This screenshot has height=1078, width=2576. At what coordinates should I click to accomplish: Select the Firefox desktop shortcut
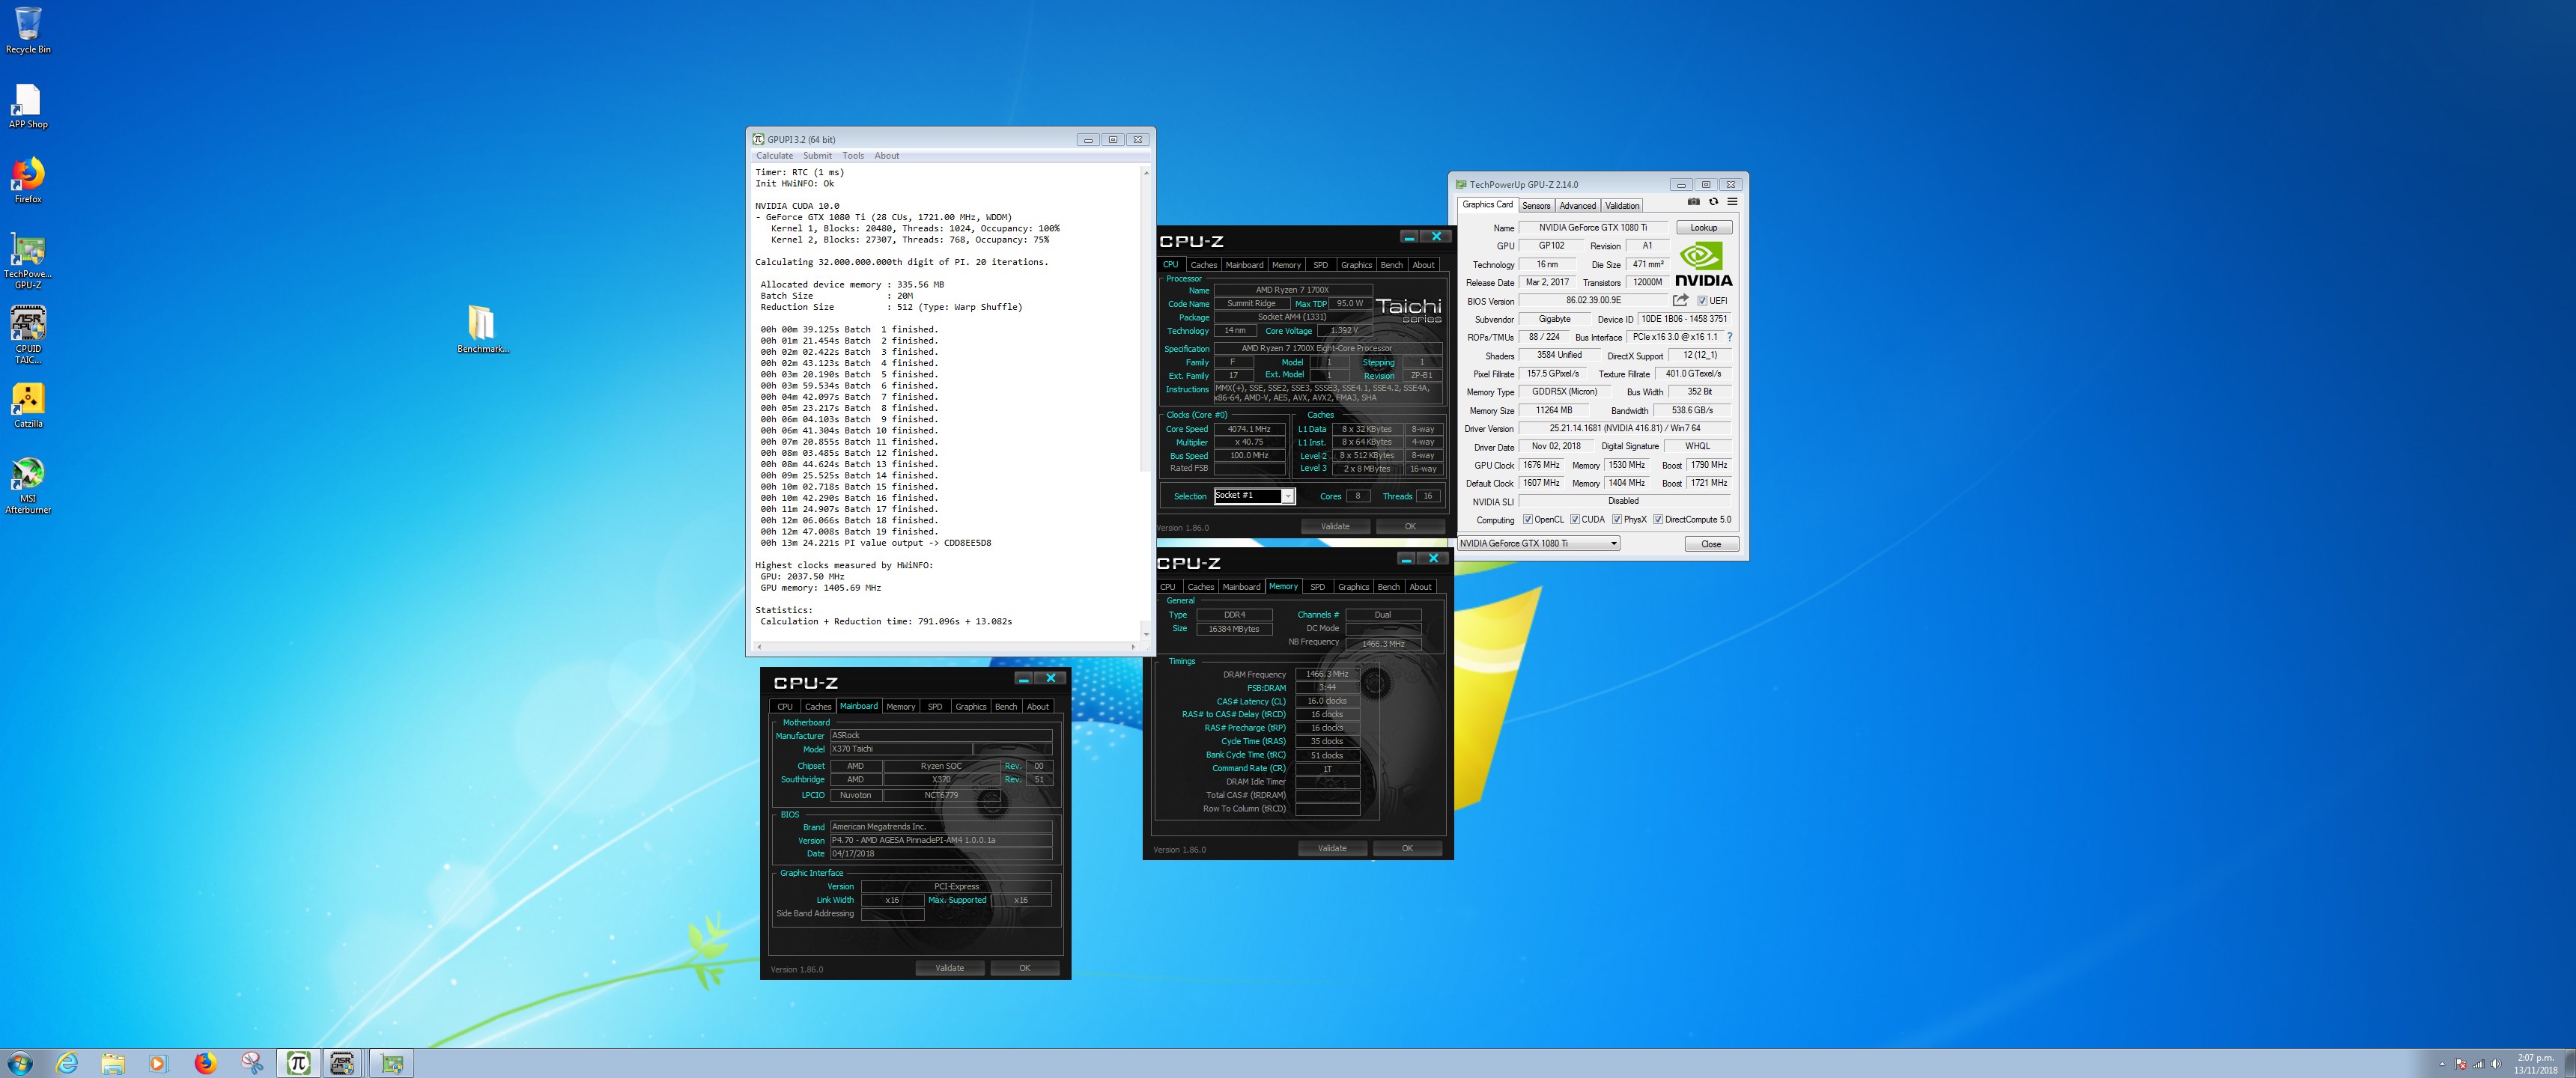(x=28, y=180)
